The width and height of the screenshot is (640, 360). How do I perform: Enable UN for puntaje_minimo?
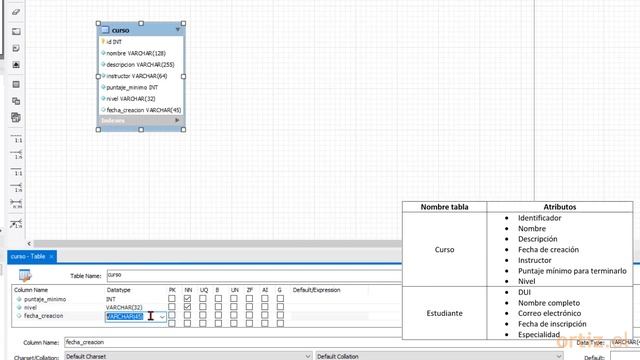[234, 298]
